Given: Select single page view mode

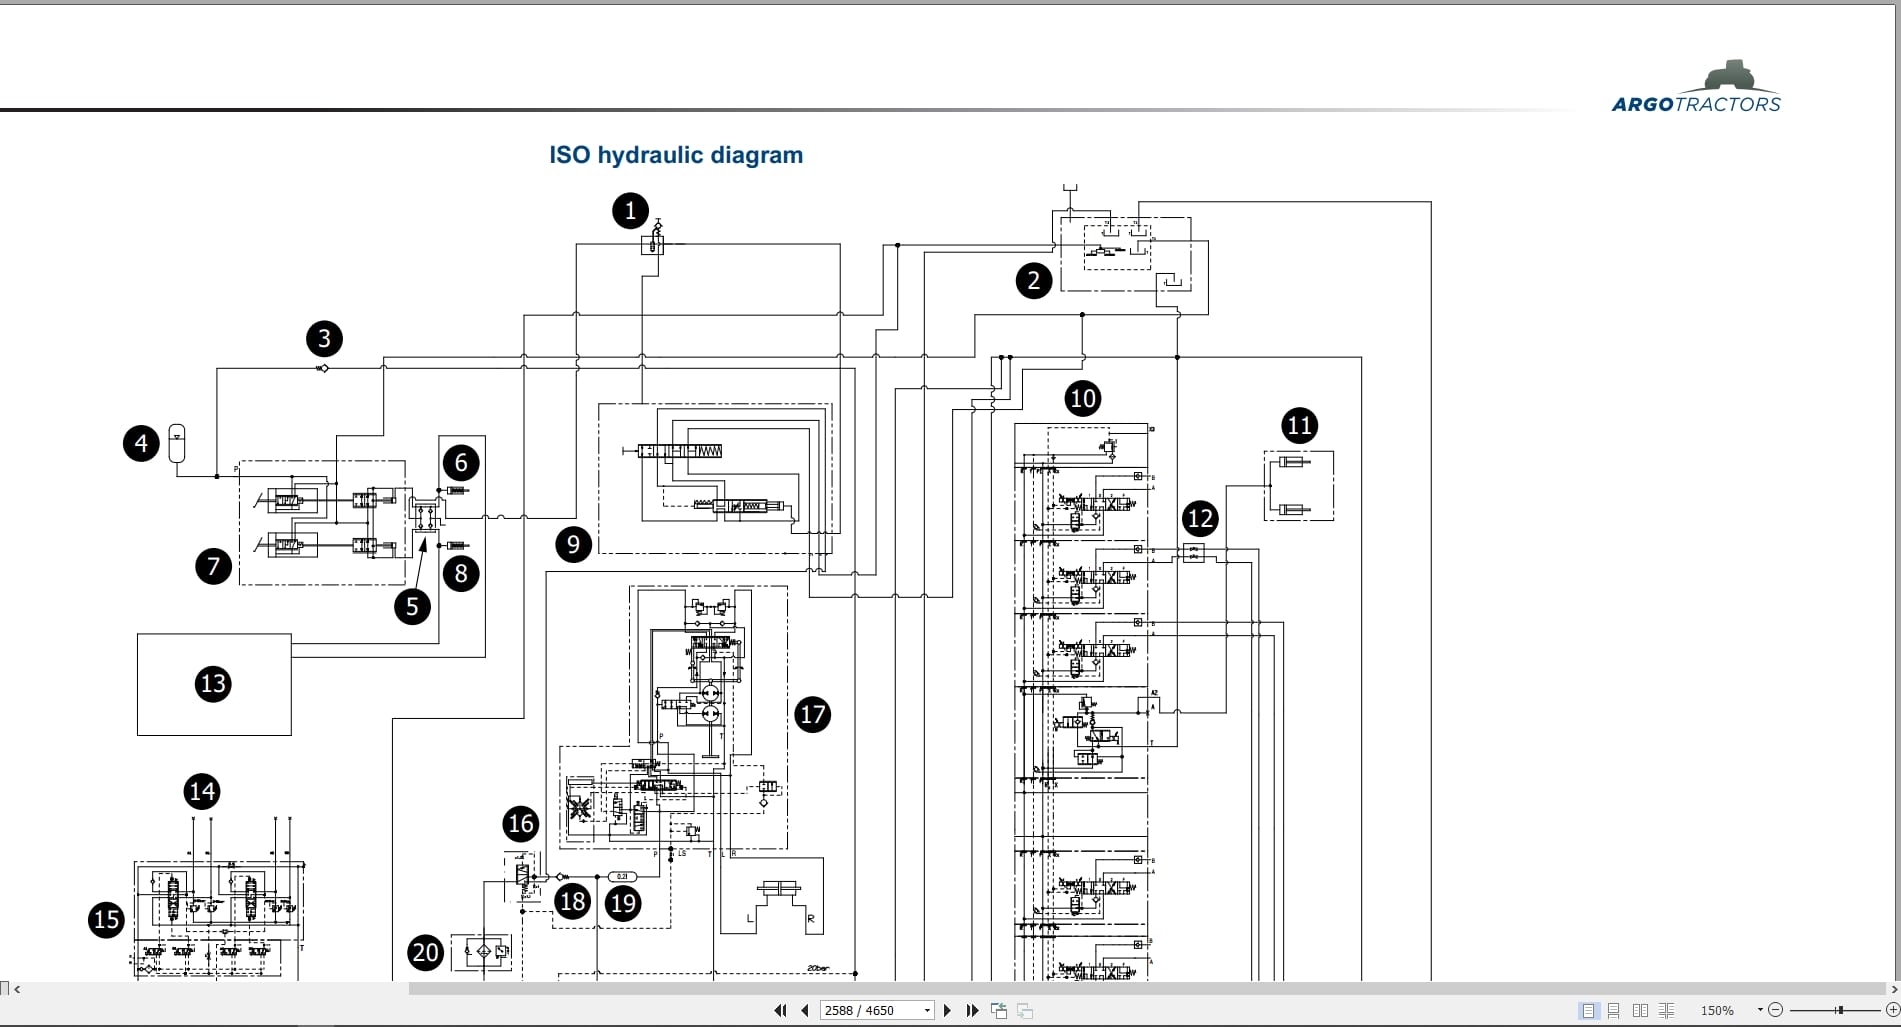Looking at the screenshot, I should click(1588, 1010).
